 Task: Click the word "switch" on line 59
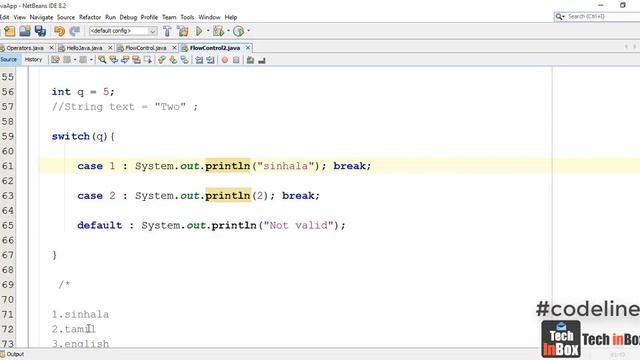point(71,136)
